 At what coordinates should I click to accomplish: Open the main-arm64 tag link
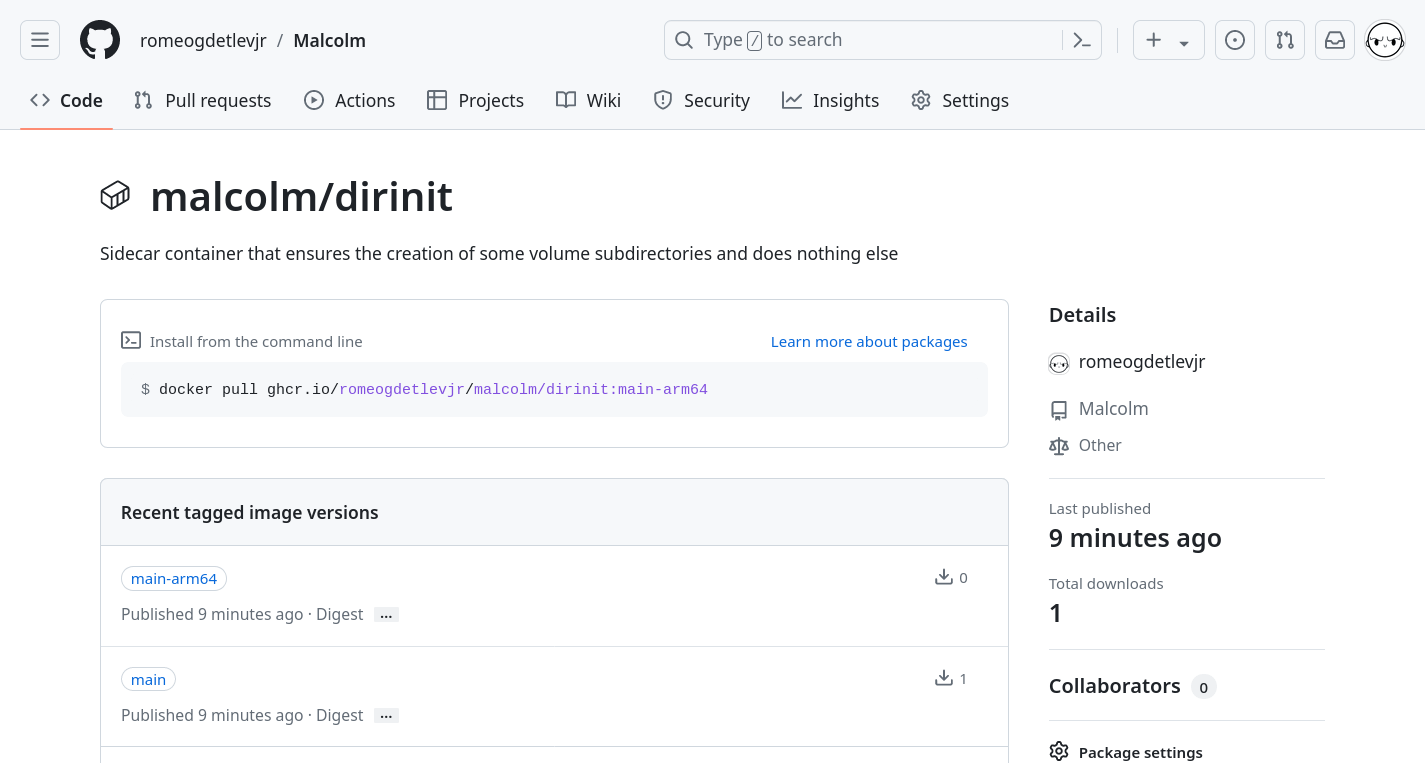[174, 579]
